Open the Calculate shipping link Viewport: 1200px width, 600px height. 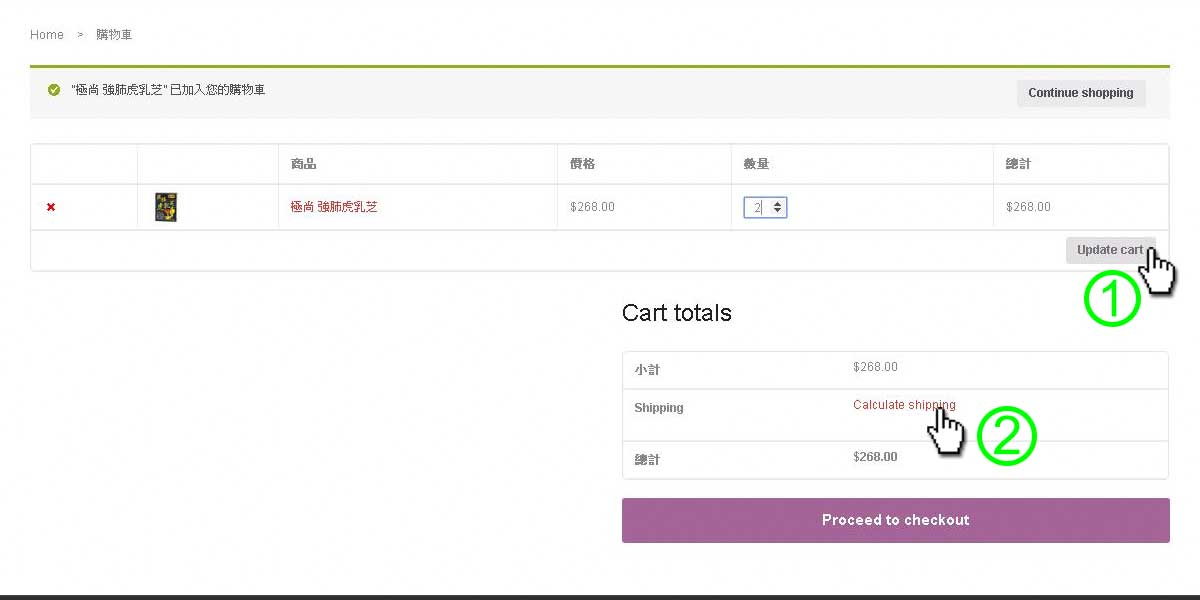pyautogui.click(x=904, y=405)
